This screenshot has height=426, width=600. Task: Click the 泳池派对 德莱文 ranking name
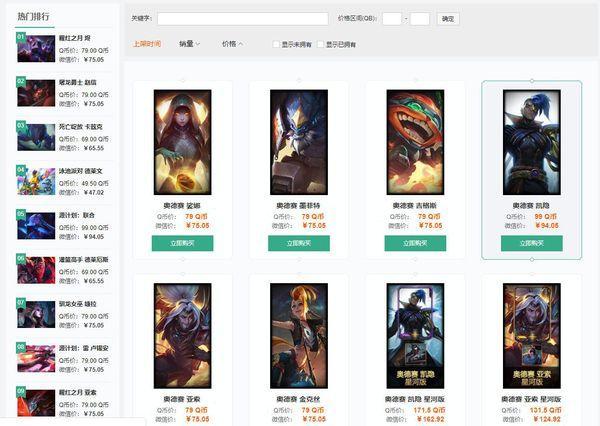[81, 171]
